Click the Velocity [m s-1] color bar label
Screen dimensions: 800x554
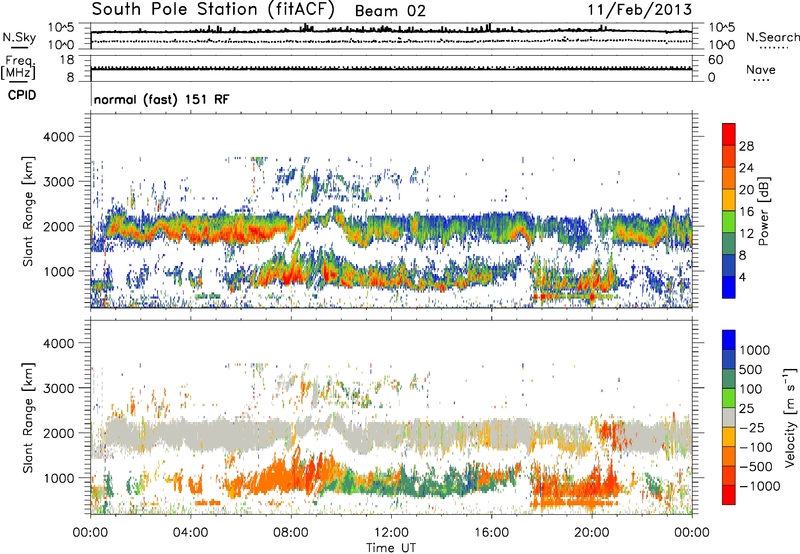(x=790, y=417)
